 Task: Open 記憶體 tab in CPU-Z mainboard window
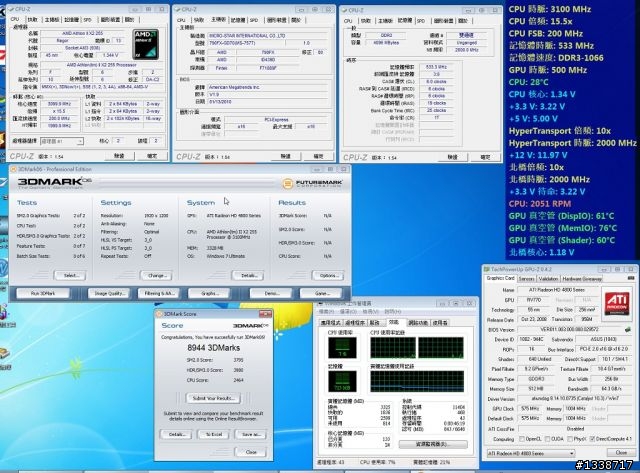pos(237,20)
